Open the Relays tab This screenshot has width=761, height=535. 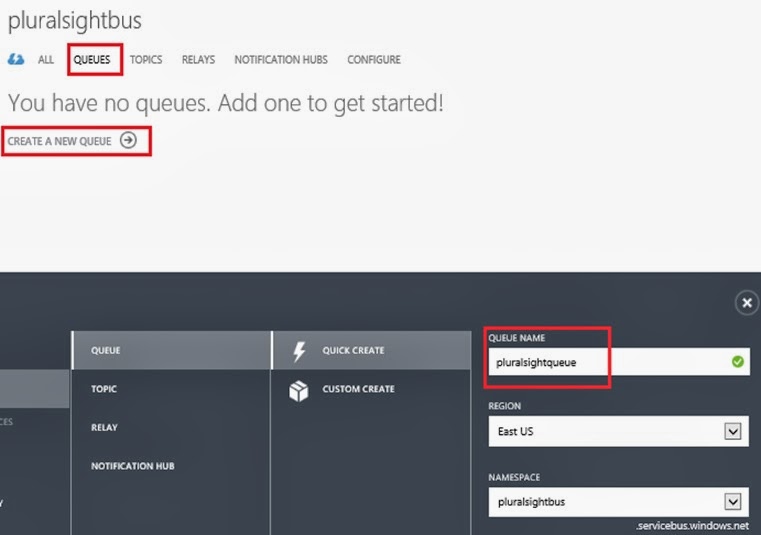[x=198, y=60]
